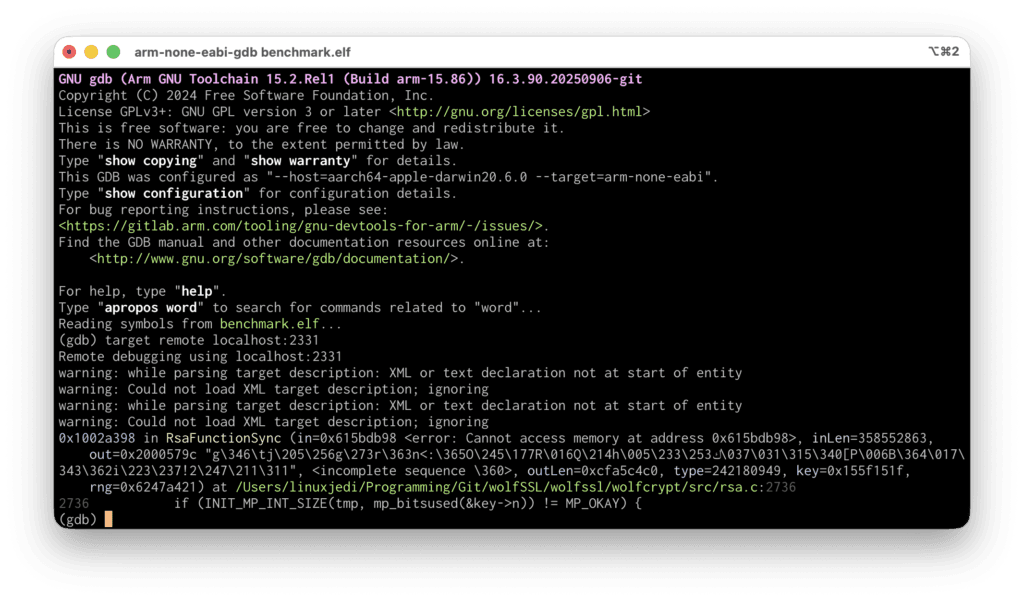Minimize the terminal with yellow button
This screenshot has height=600, width=1024.
[x=91, y=52]
